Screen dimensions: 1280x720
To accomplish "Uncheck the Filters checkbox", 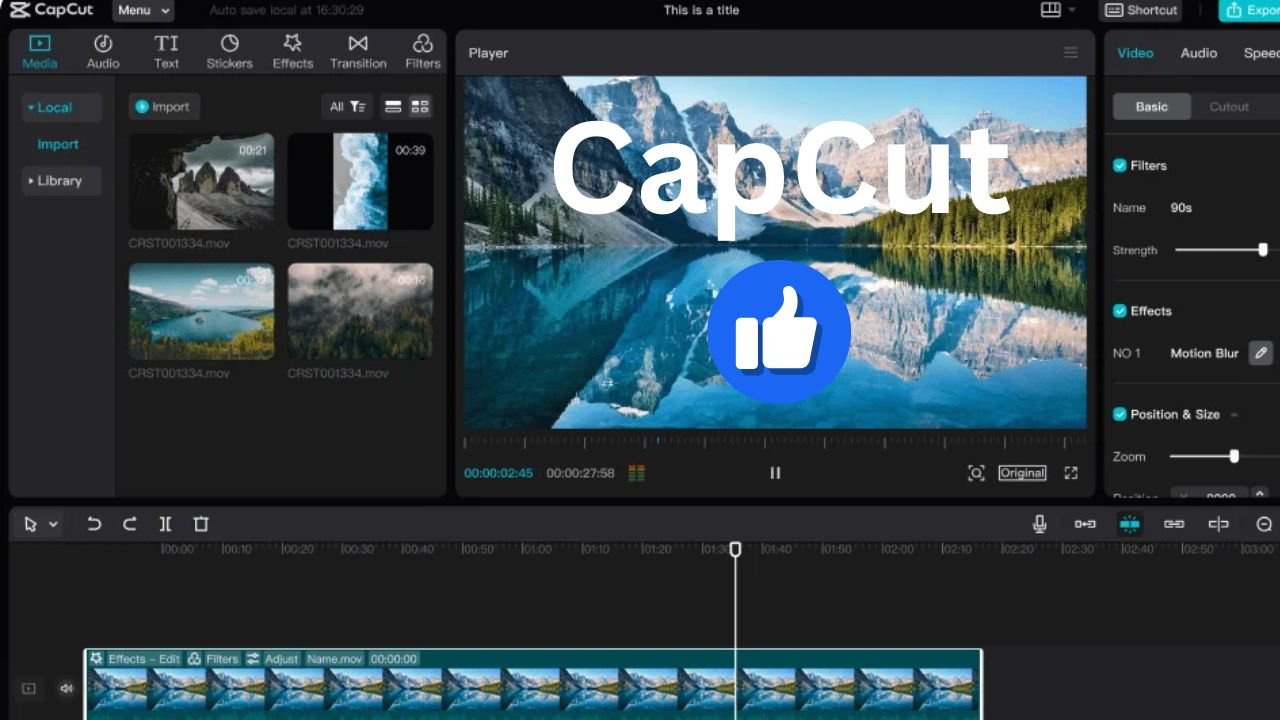I will pos(1120,165).
